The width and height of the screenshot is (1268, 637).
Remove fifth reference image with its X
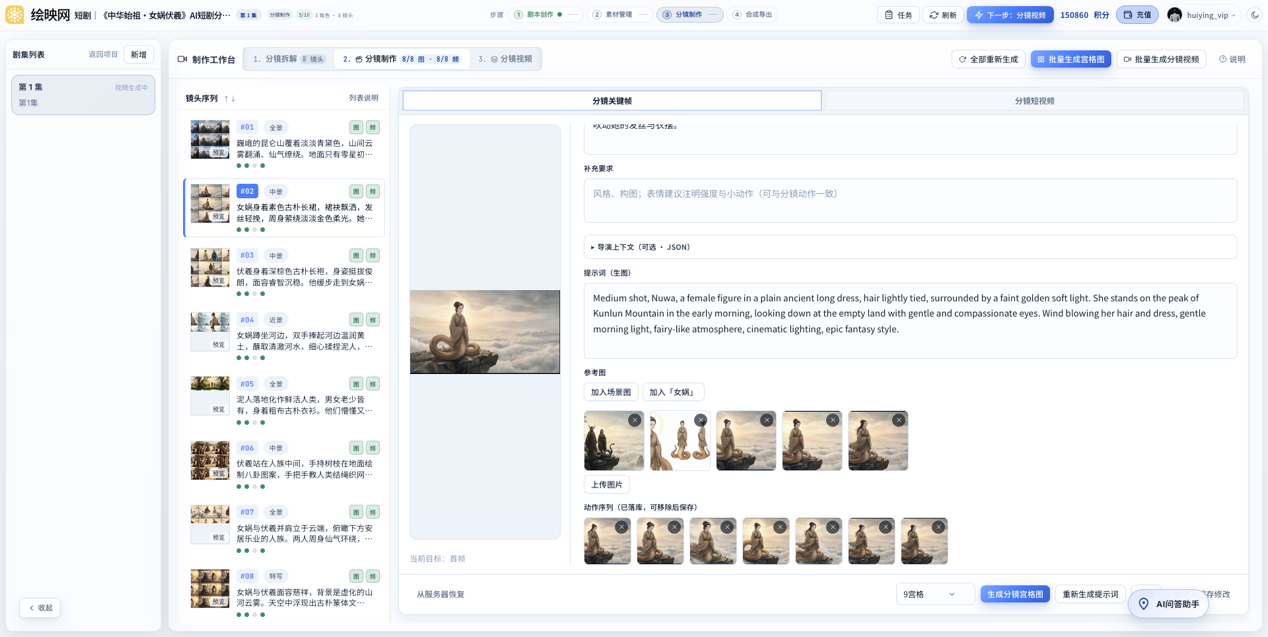899,420
